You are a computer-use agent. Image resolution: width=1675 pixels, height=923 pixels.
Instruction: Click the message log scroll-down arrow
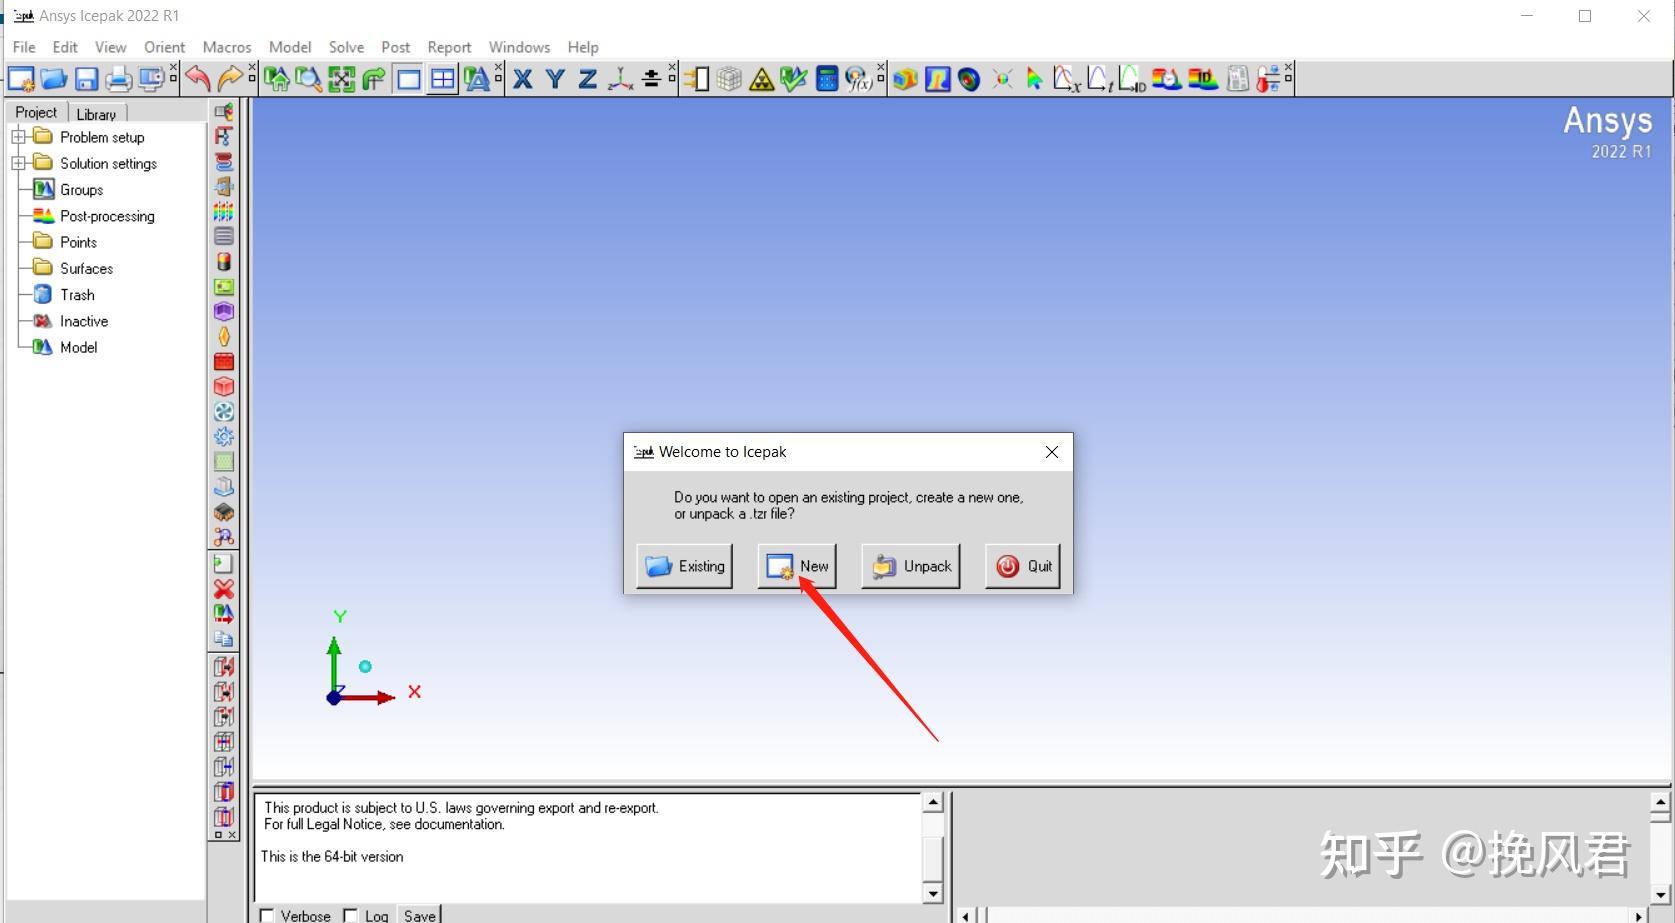coord(933,894)
